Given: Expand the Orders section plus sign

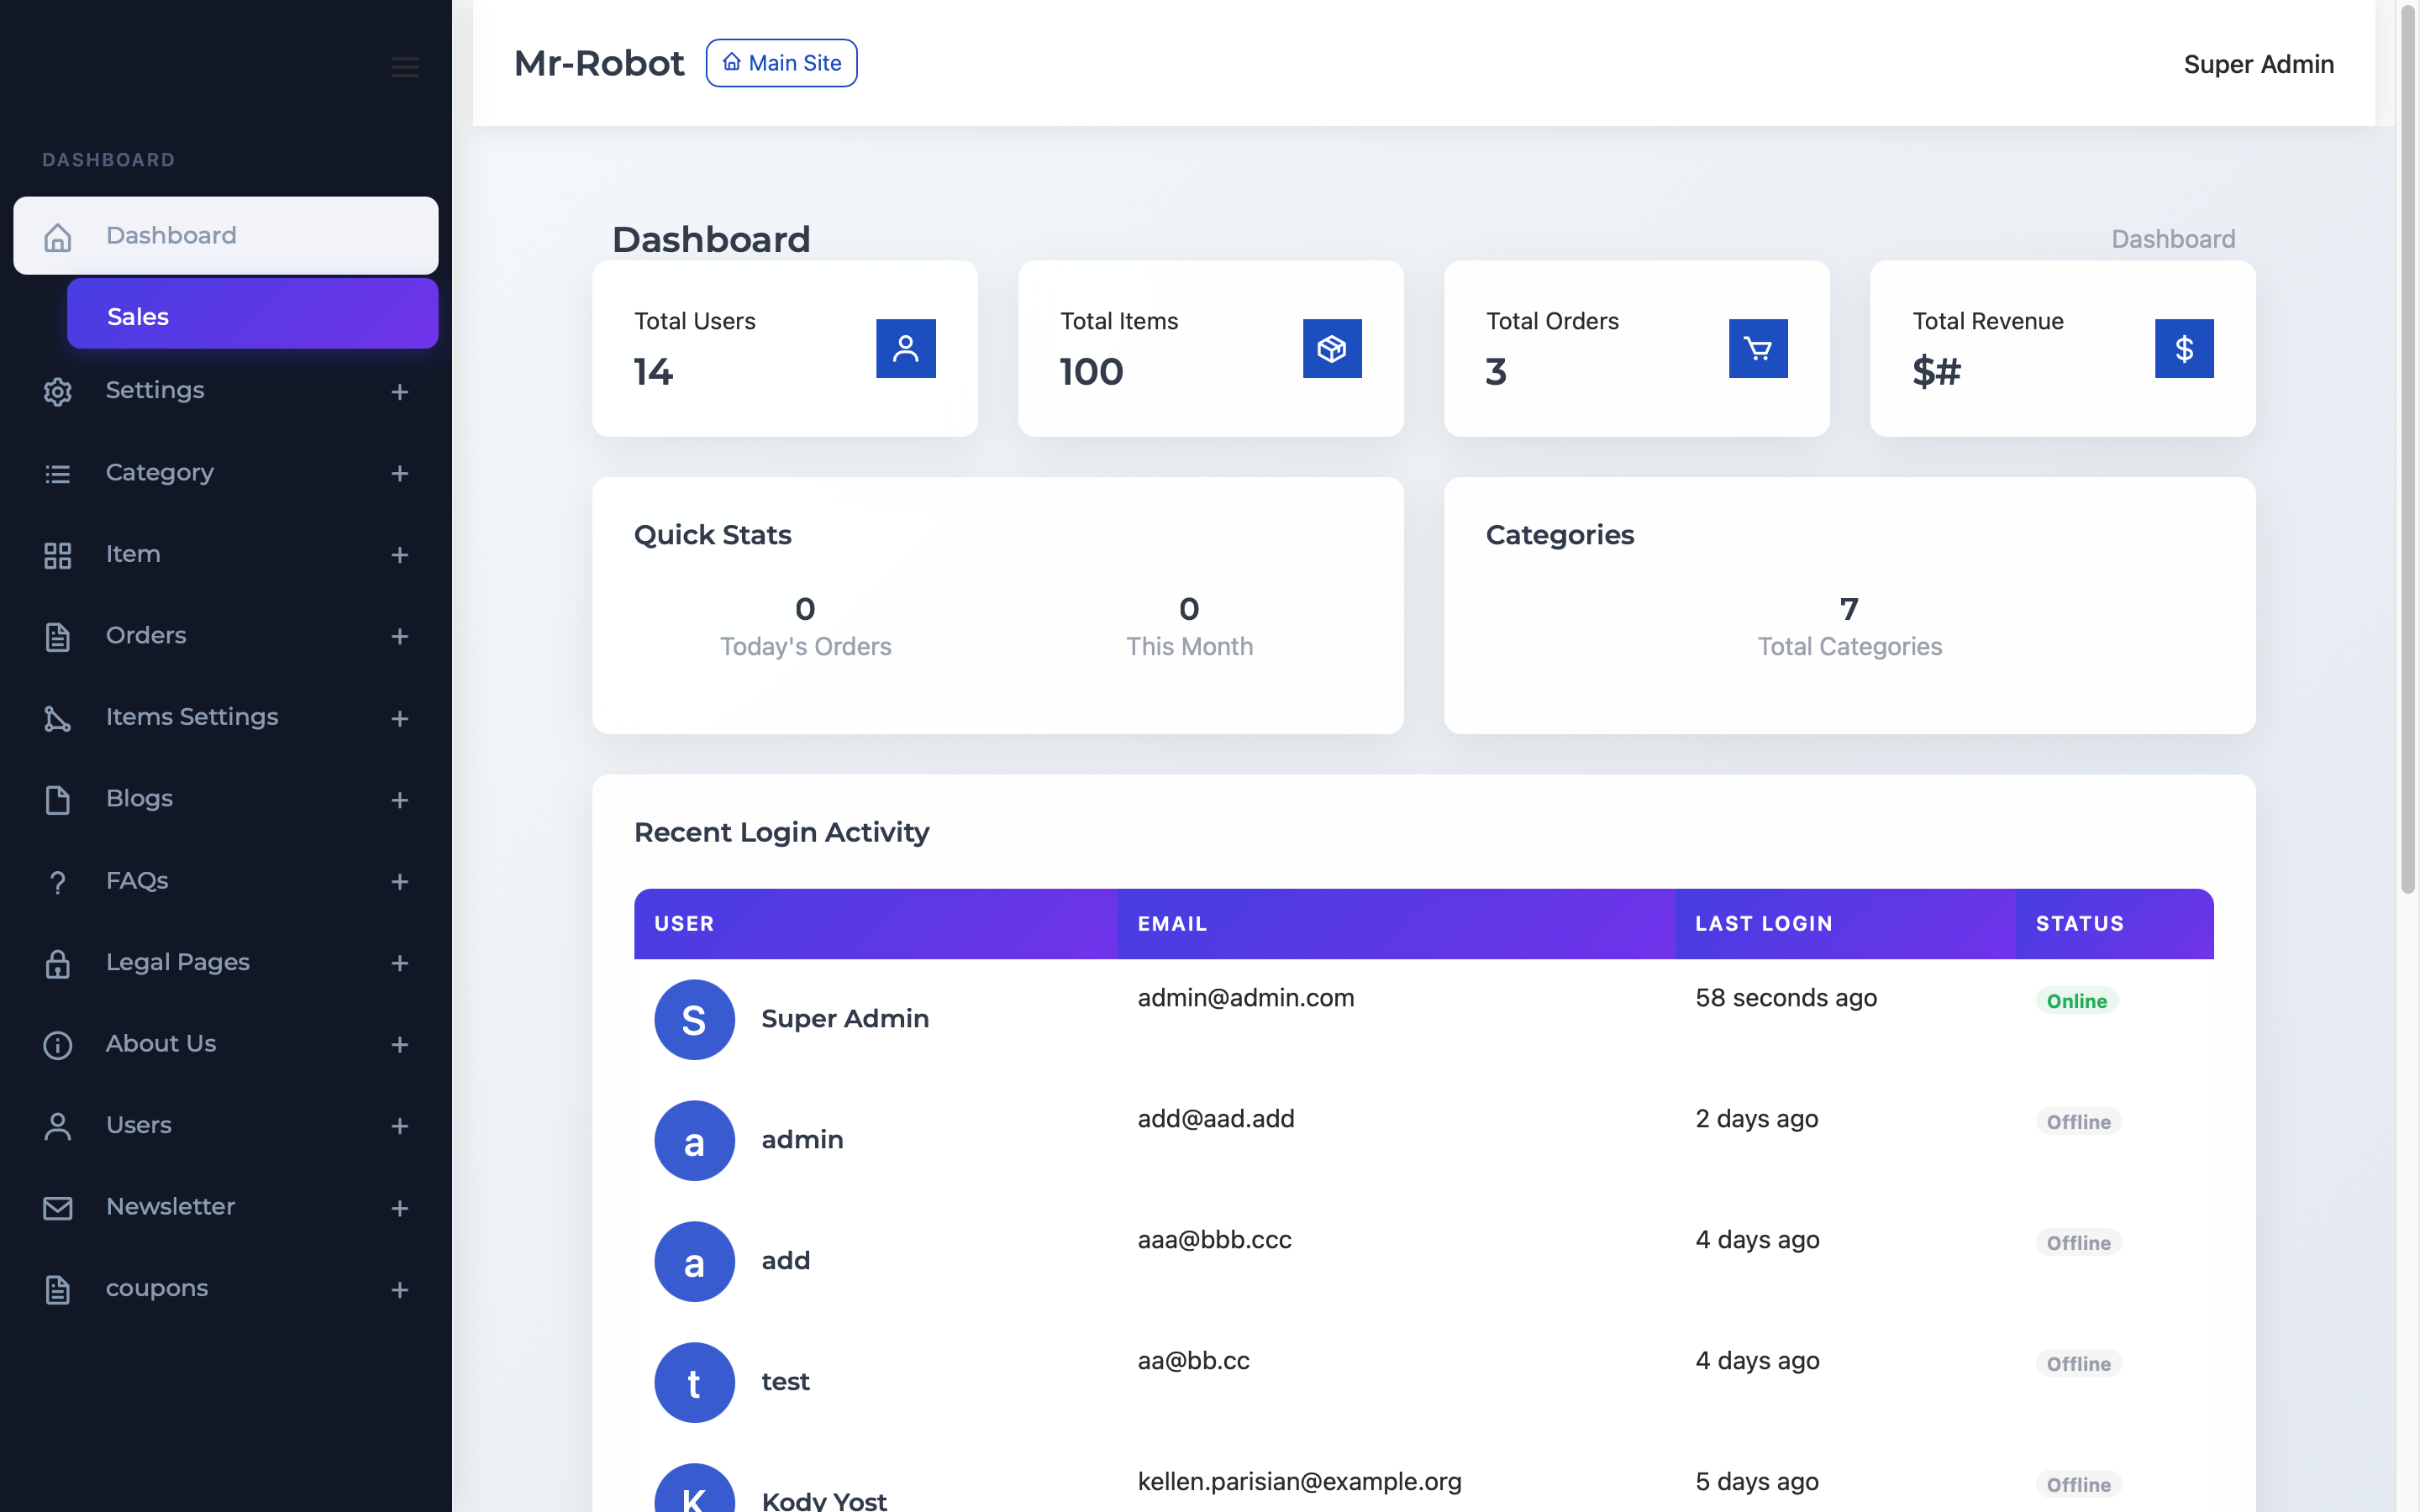Looking at the screenshot, I should pyautogui.click(x=399, y=636).
